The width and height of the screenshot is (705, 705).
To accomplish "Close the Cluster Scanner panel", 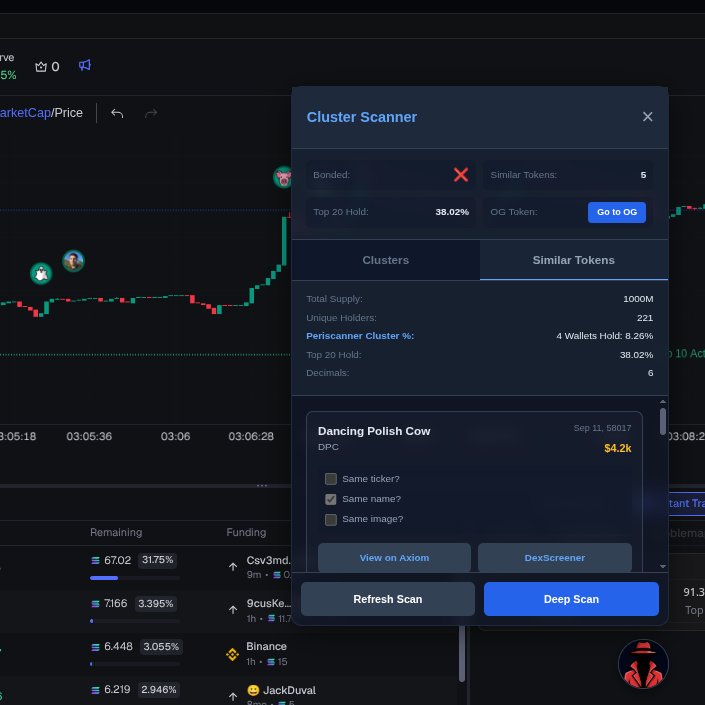I will pyautogui.click(x=647, y=117).
